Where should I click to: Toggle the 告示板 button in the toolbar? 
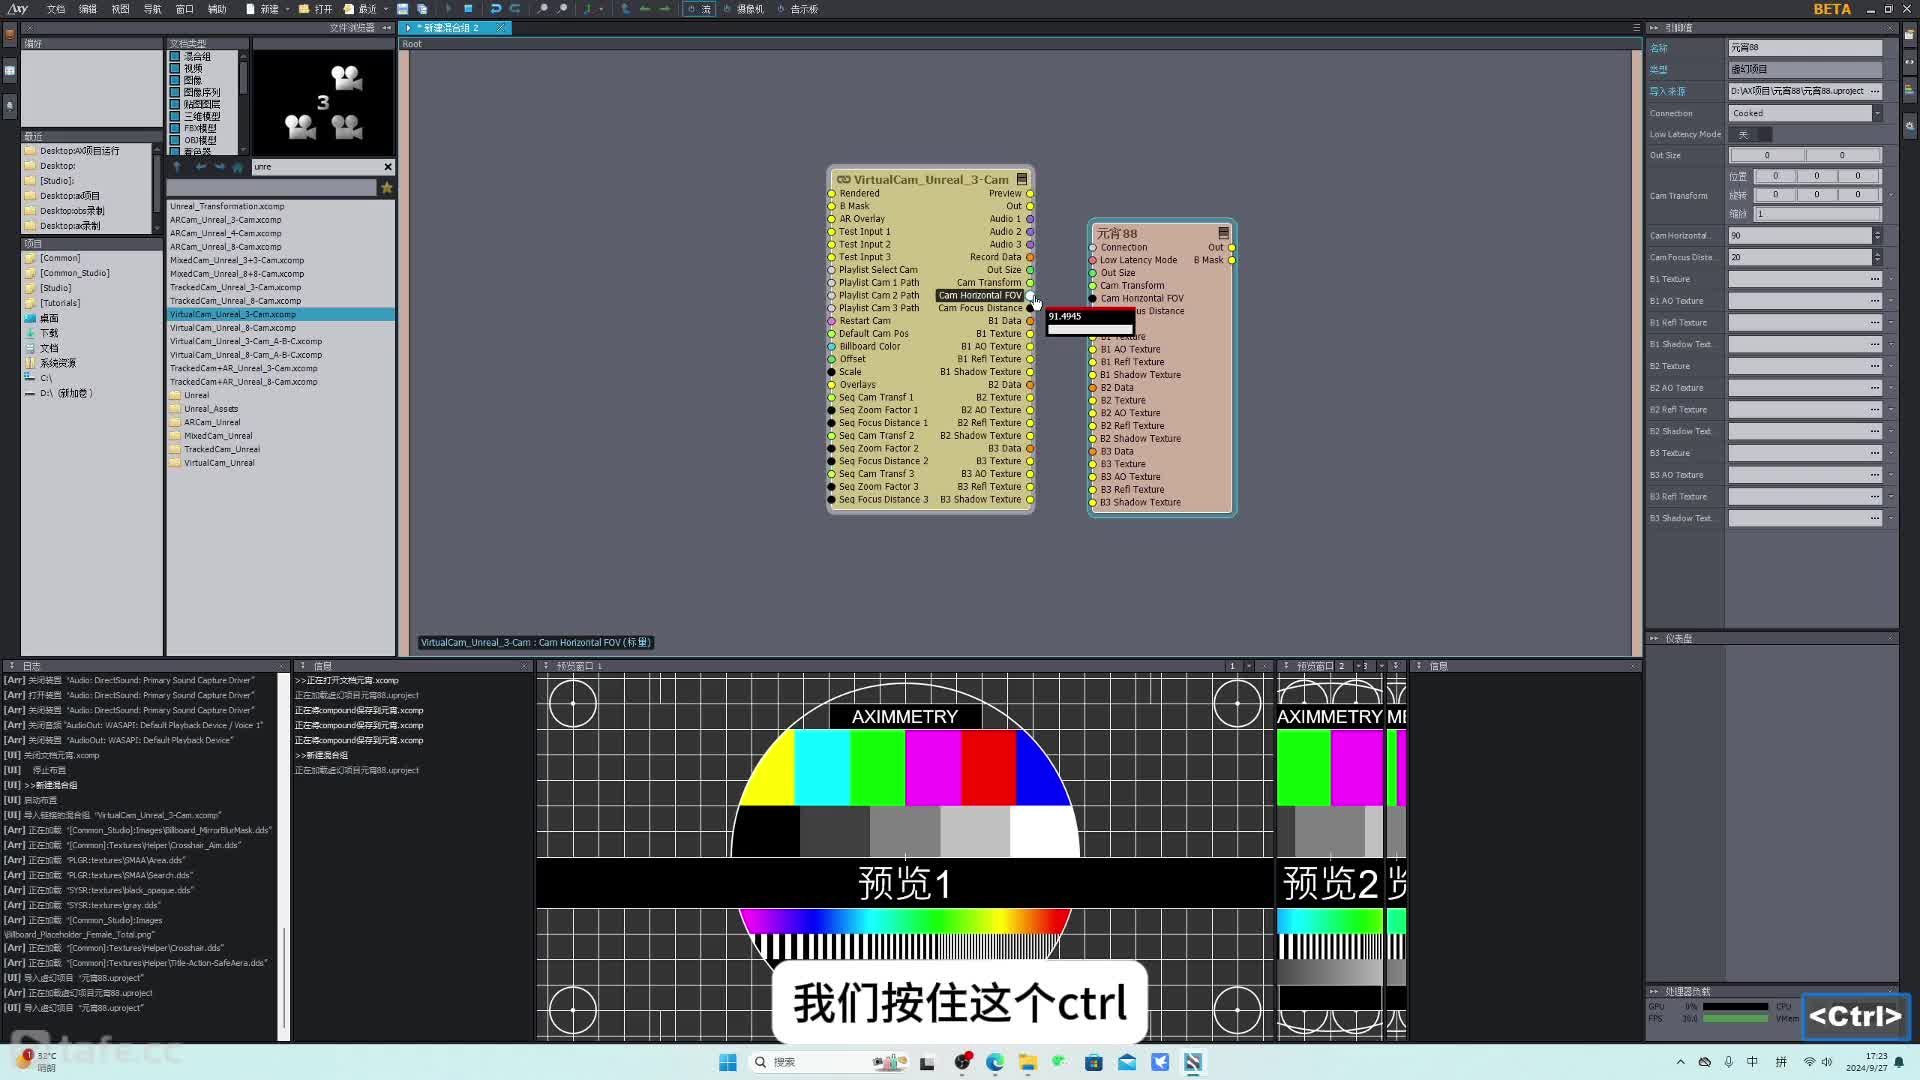(x=798, y=9)
